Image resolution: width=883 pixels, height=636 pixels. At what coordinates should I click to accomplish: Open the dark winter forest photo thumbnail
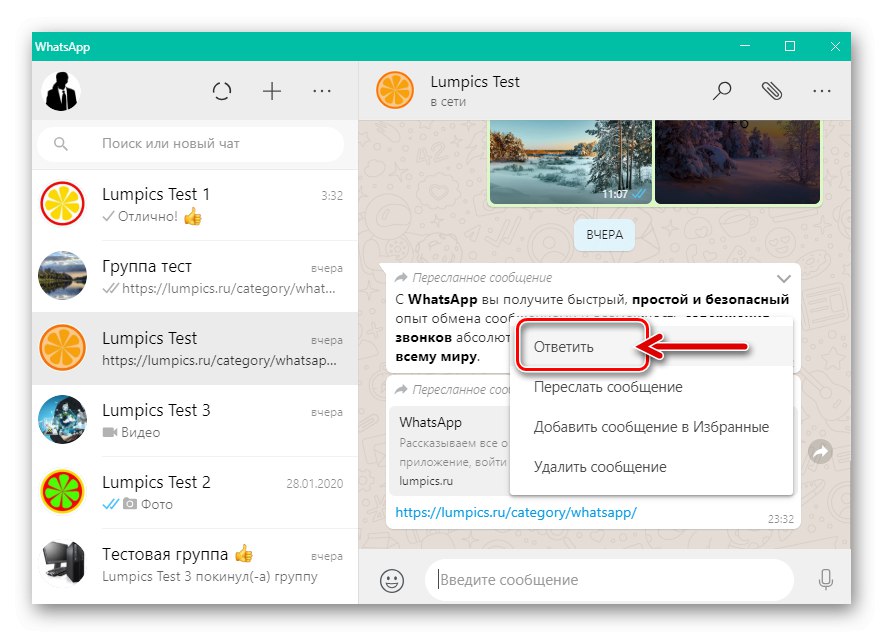(738, 162)
